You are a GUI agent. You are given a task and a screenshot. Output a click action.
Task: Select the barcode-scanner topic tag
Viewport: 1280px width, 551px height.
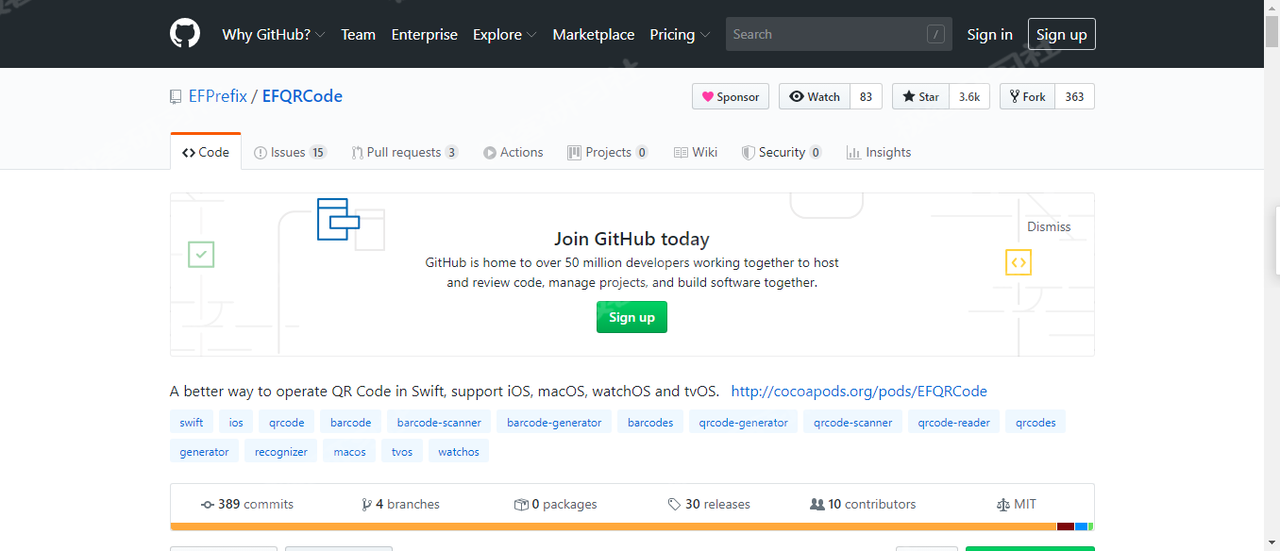pos(439,422)
